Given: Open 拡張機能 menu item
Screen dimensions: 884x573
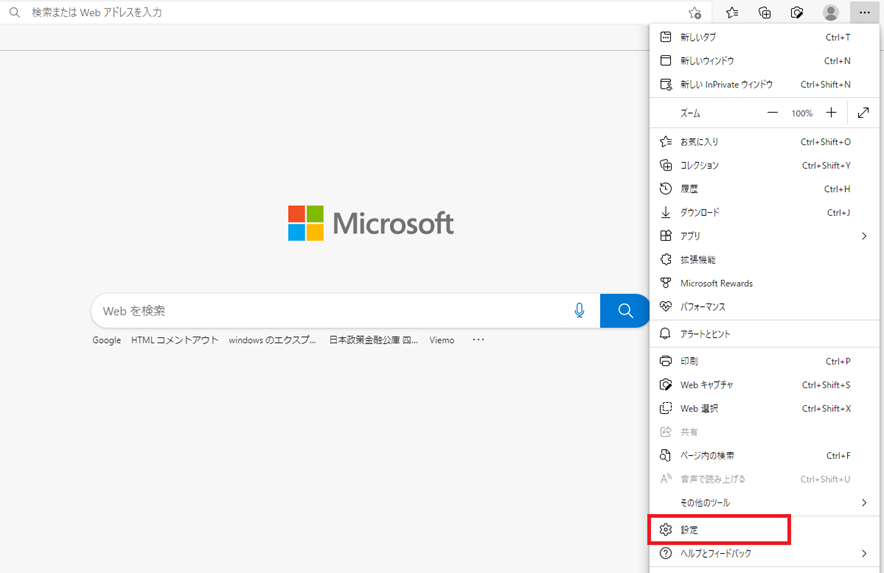Looking at the screenshot, I should [764, 259].
